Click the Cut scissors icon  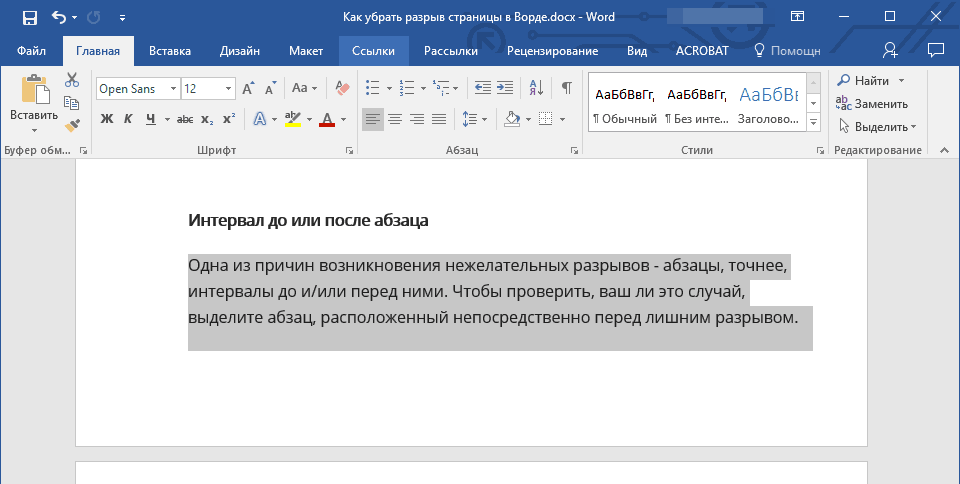coord(72,80)
